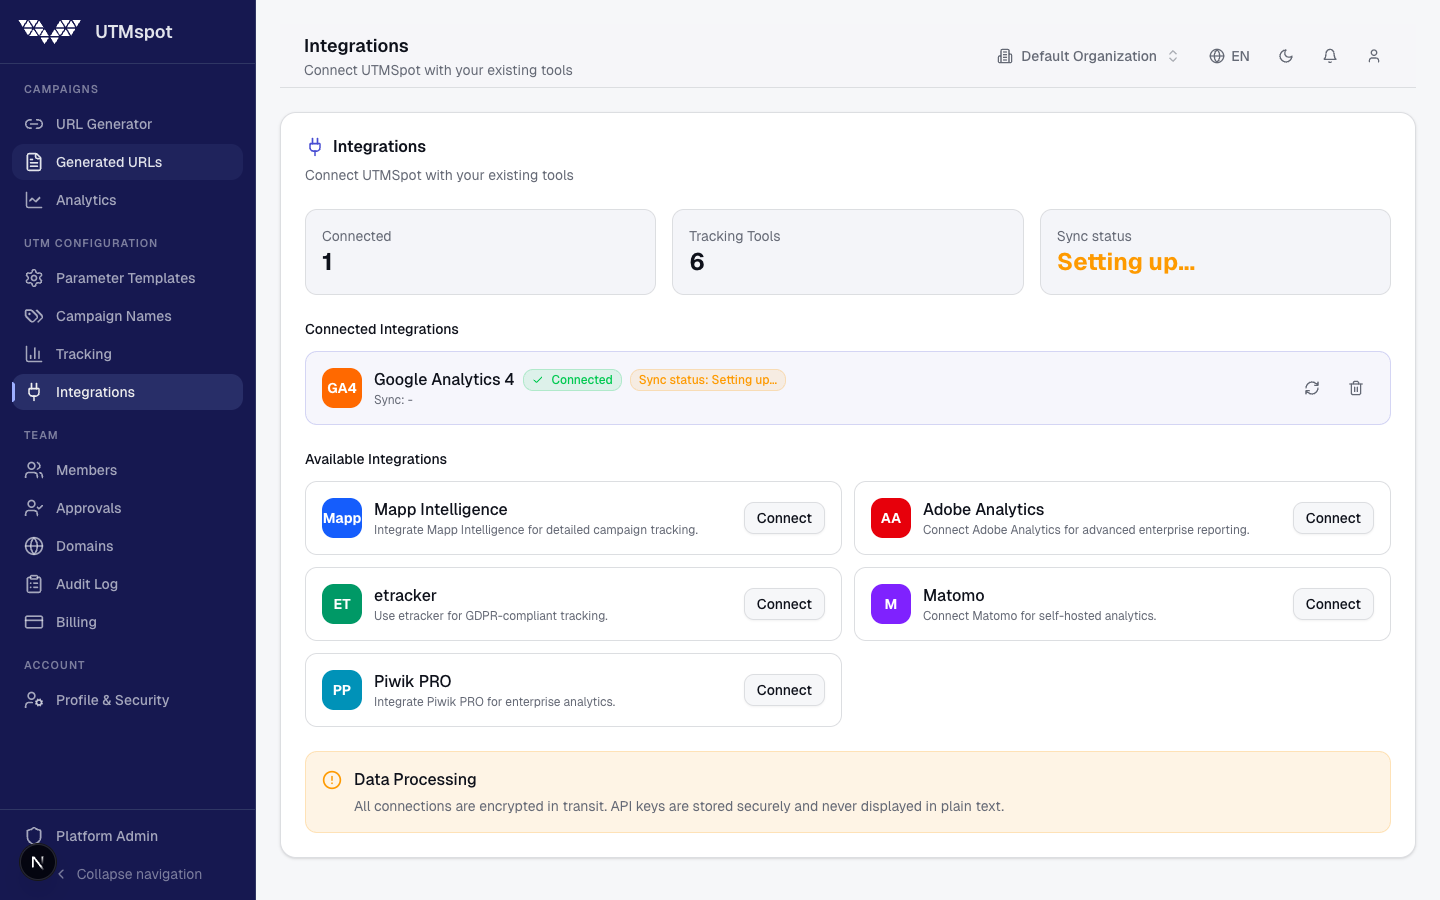
Task: Connect Adobe Analytics
Action: pos(1333,518)
